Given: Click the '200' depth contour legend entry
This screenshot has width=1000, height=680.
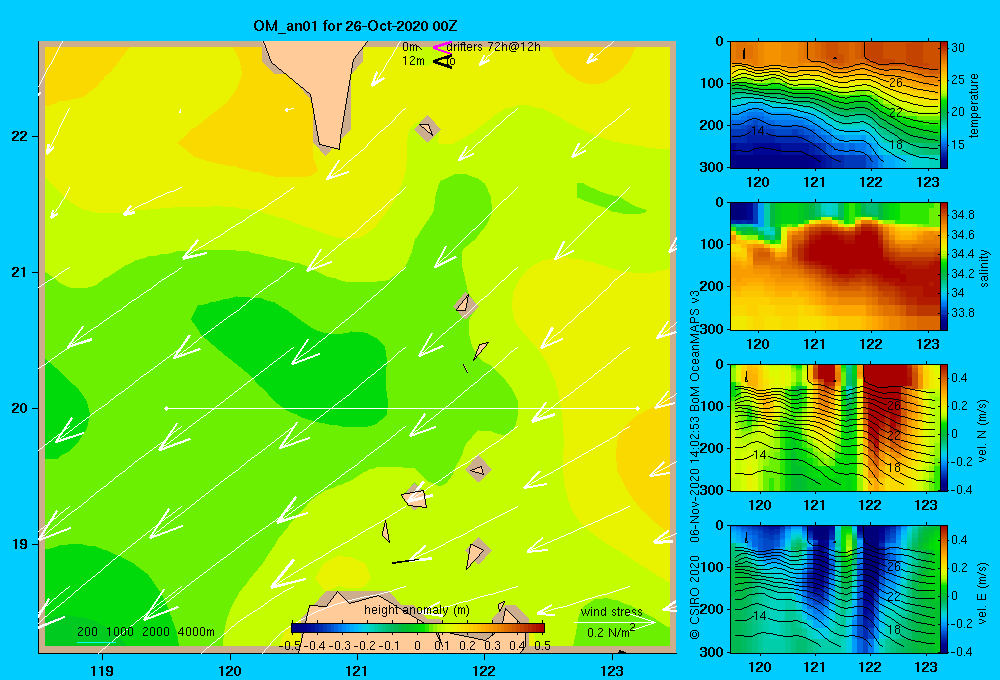Looking at the screenshot, I should click(87, 632).
